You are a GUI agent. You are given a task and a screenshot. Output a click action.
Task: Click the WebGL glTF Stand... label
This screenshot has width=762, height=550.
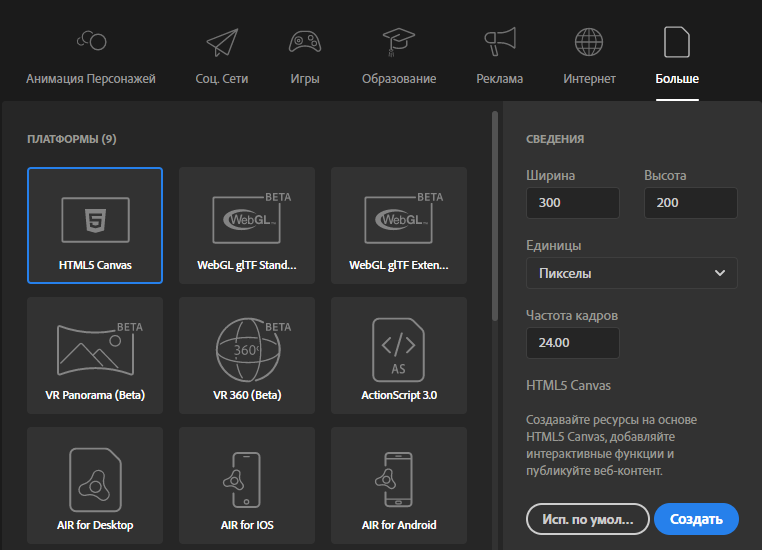[247, 265]
